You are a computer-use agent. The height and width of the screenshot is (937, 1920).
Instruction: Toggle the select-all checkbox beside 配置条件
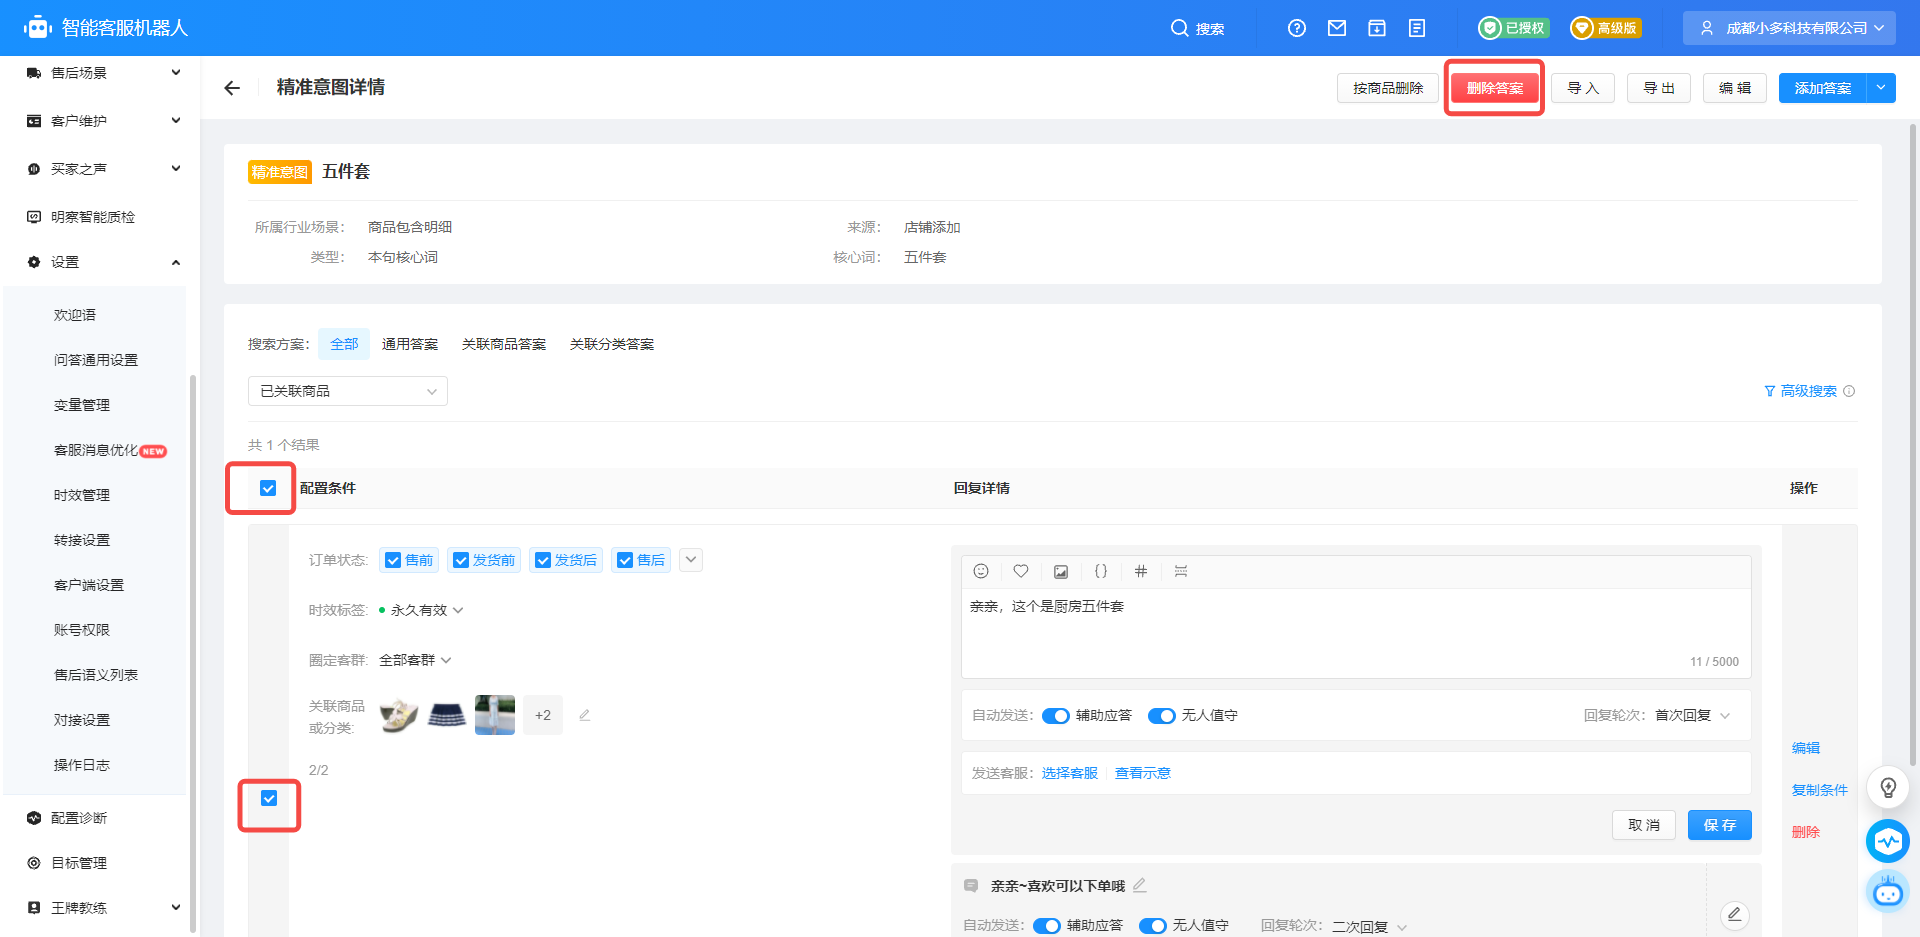[x=268, y=488]
